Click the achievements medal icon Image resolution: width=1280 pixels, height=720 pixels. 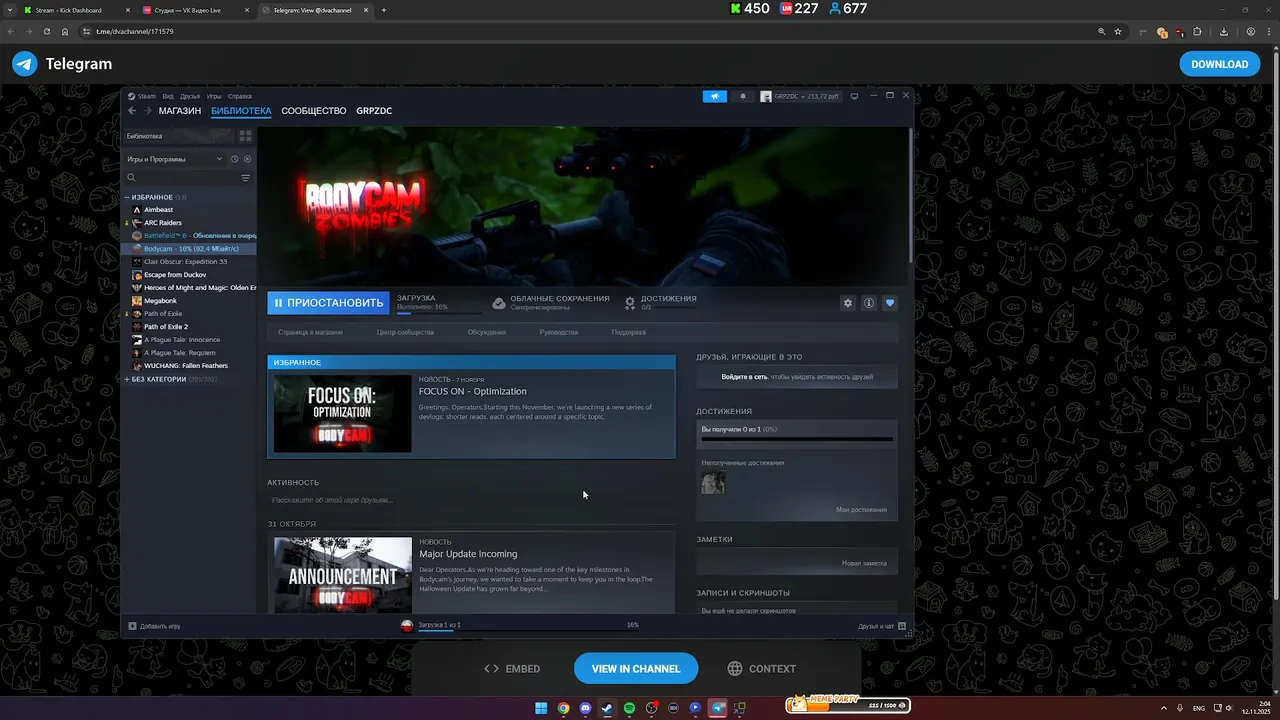coord(630,303)
